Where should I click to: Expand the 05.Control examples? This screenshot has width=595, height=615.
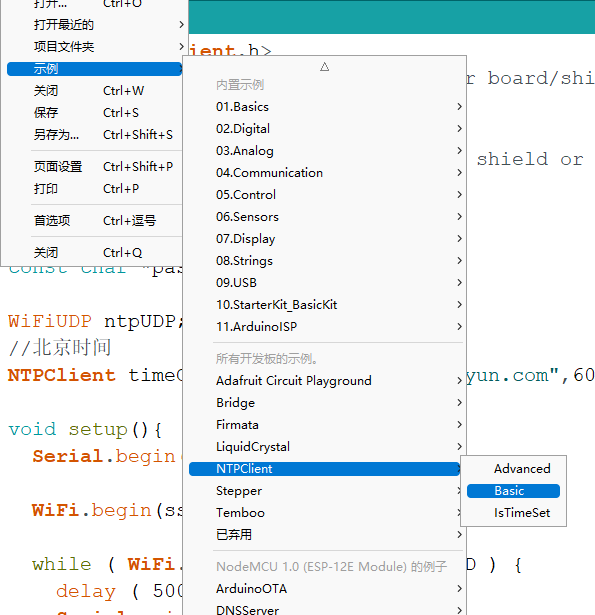(324, 195)
